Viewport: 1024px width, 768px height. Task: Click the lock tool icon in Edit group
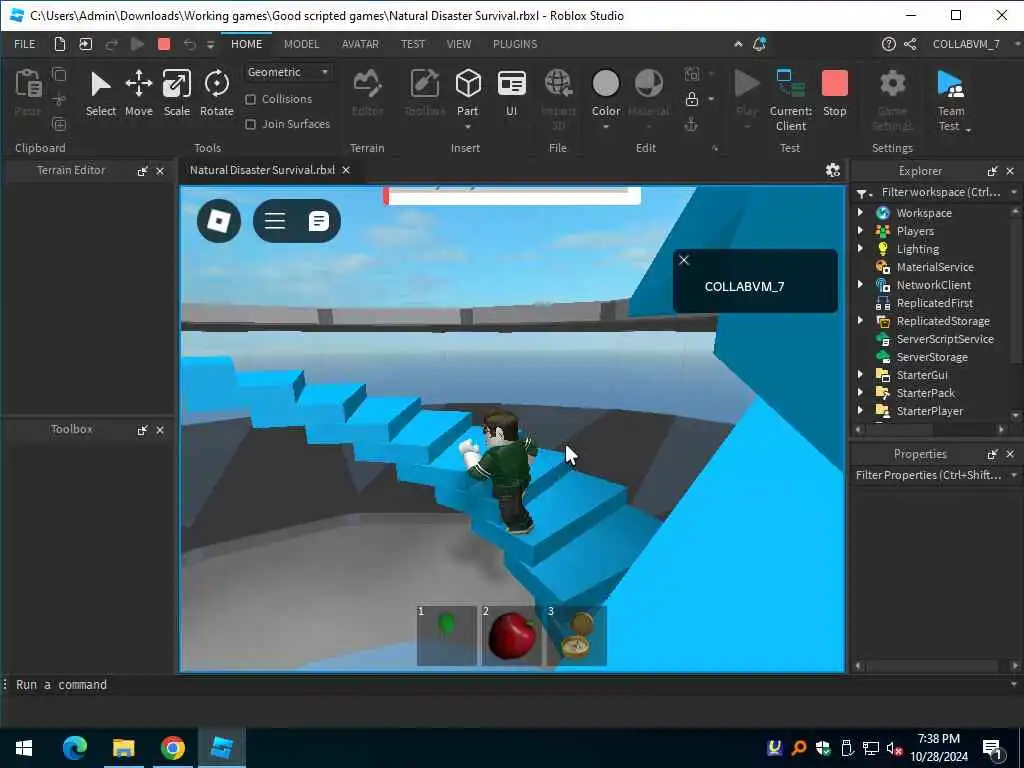[x=692, y=99]
